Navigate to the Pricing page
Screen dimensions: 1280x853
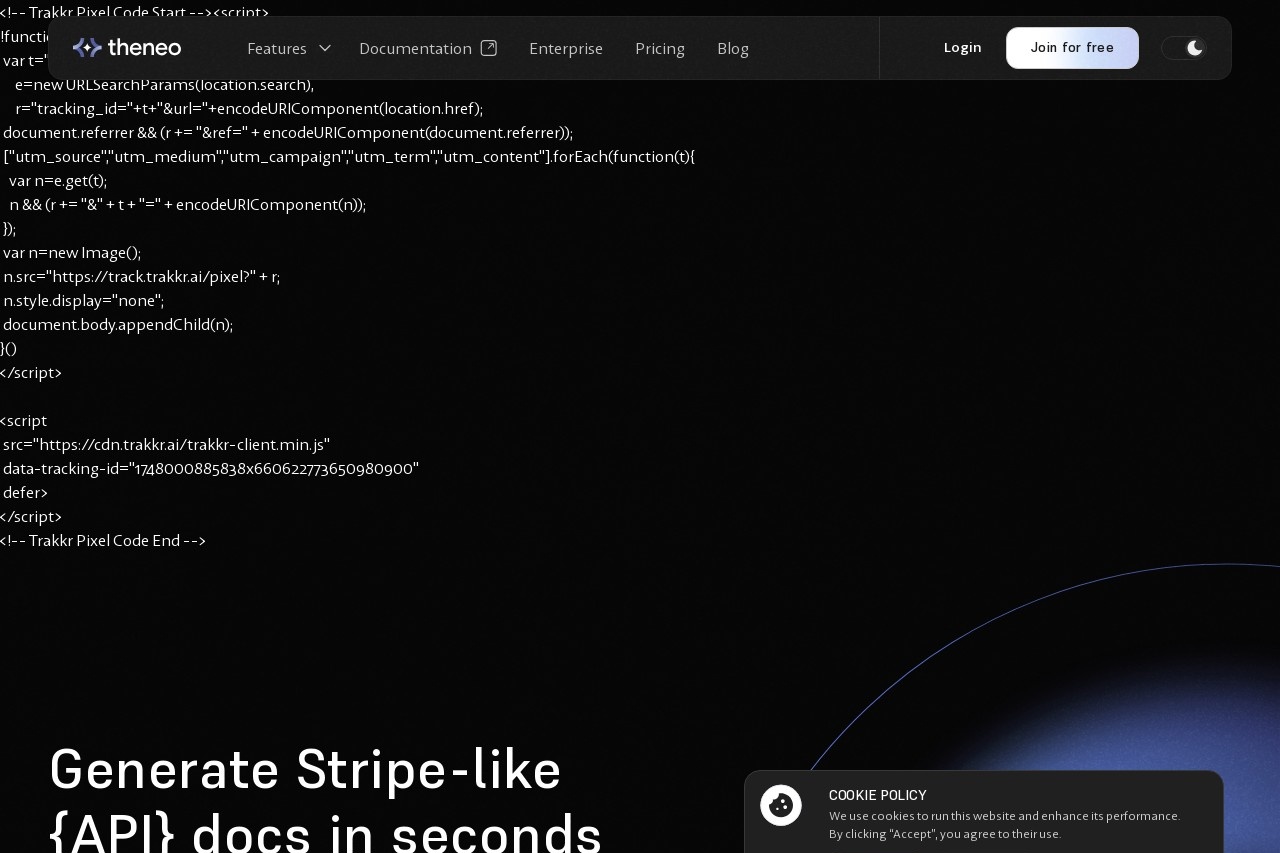(x=660, y=48)
